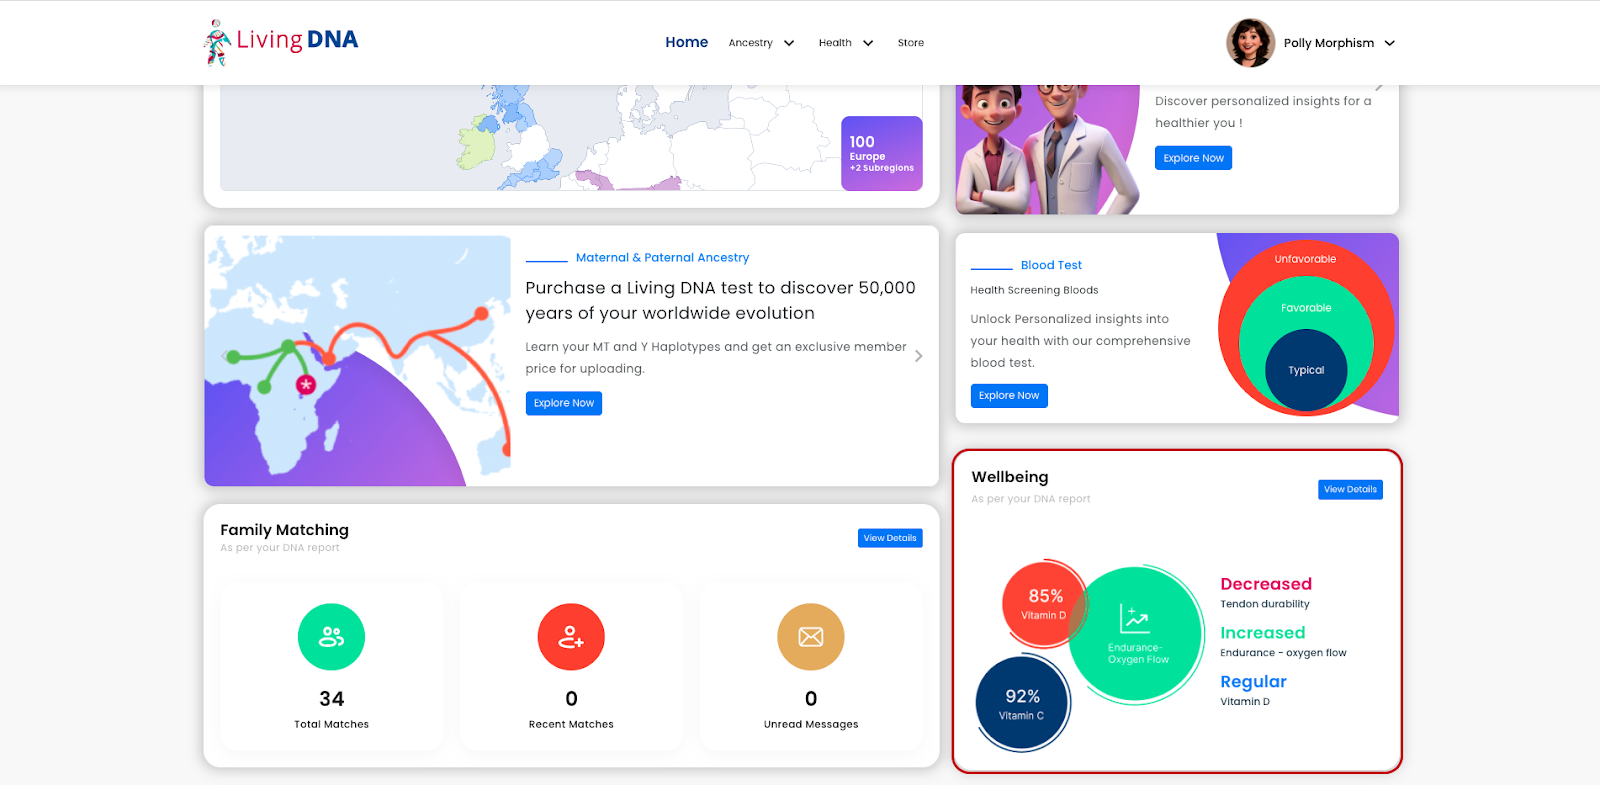
Task: Click the Living DNA logo
Action: (281, 42)
